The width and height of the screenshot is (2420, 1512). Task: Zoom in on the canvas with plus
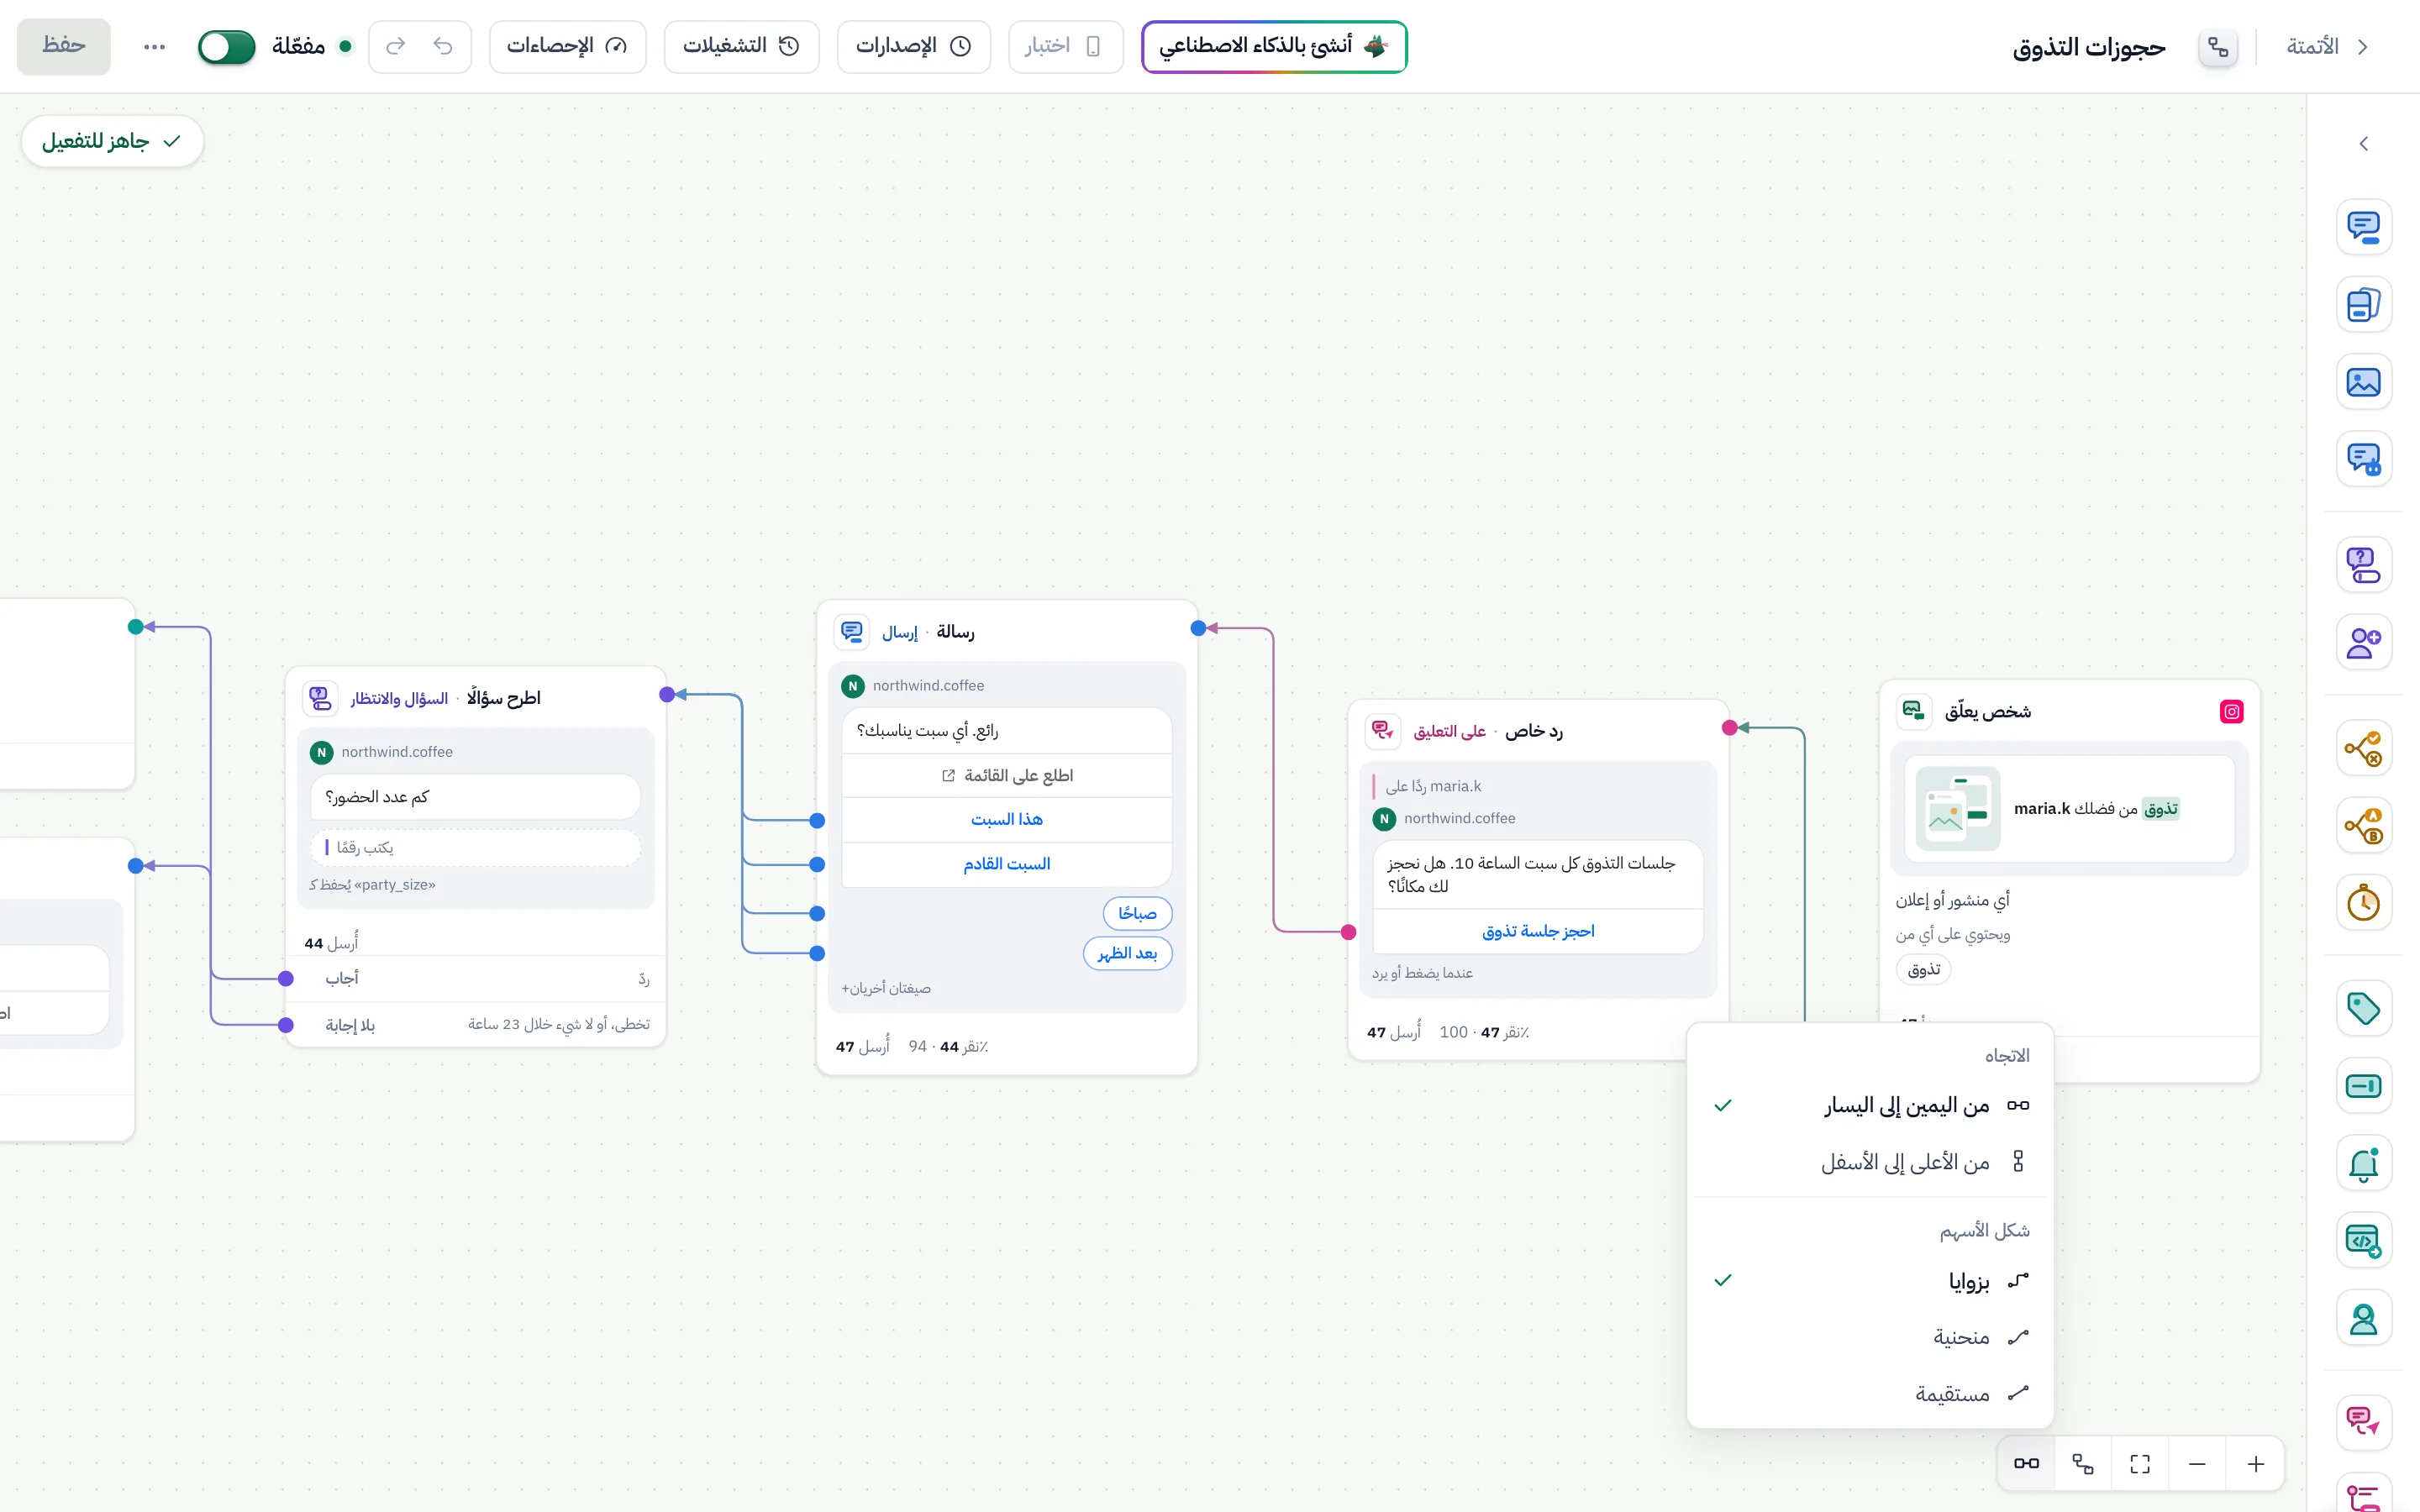pyautogui.click(x=2256, y=1464)
